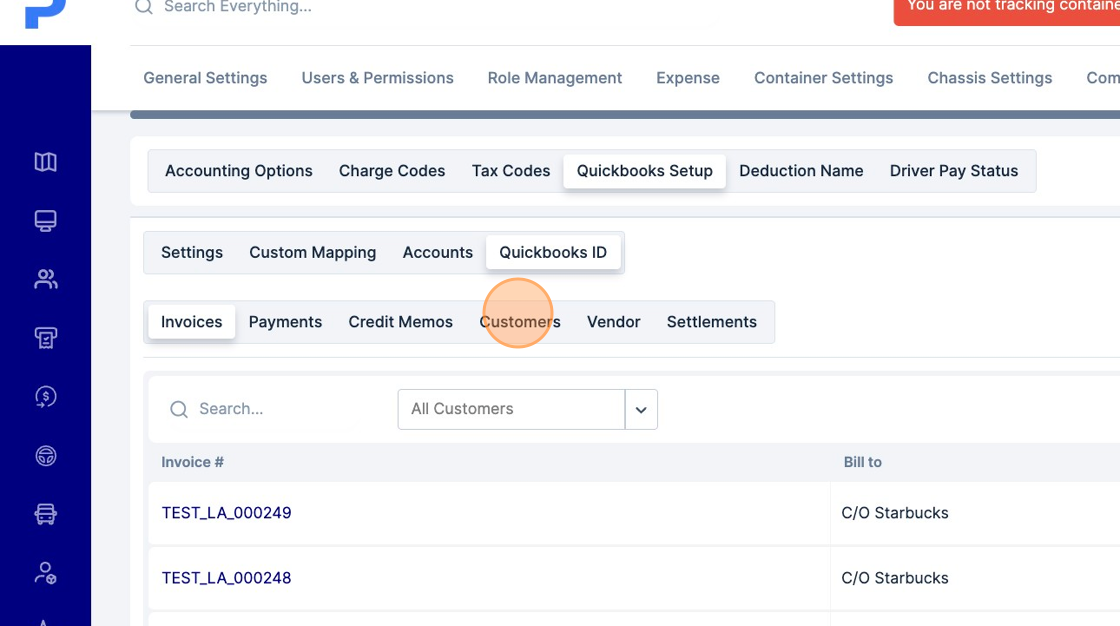
Task: Open the truck front sidebar icon
Action: (x=46, y=514)
